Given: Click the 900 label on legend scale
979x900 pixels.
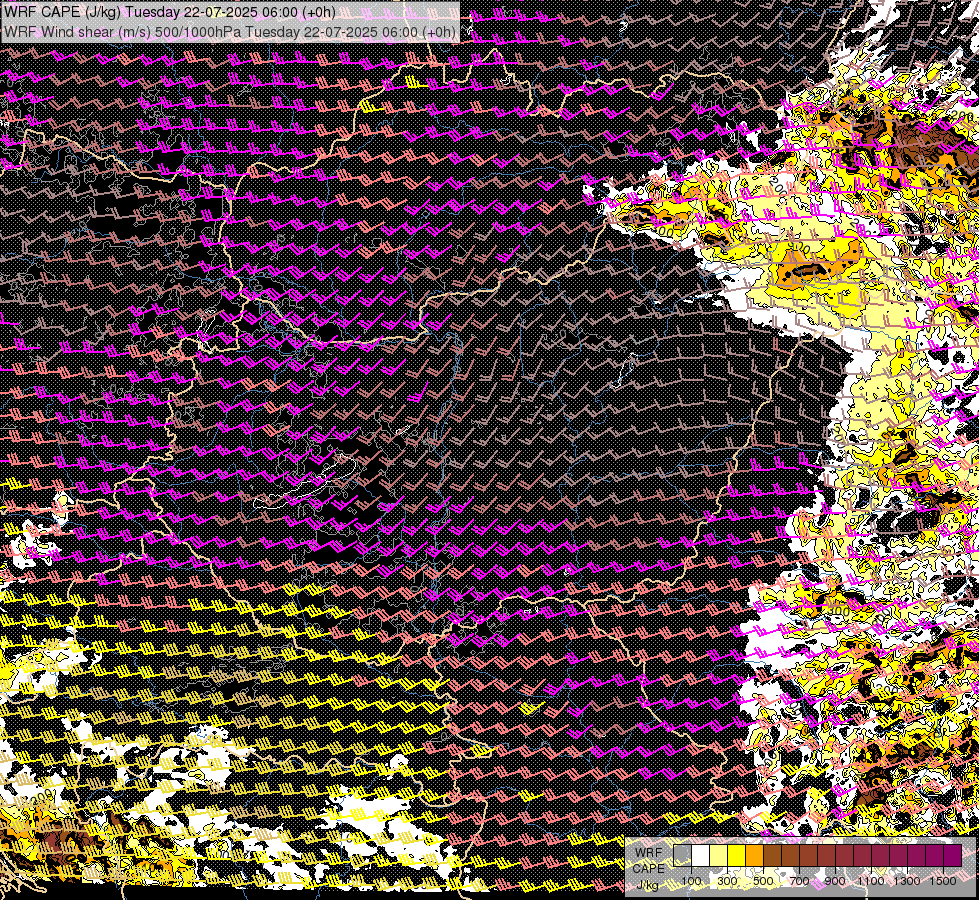Looking at the screenshot, I should 835,881.
